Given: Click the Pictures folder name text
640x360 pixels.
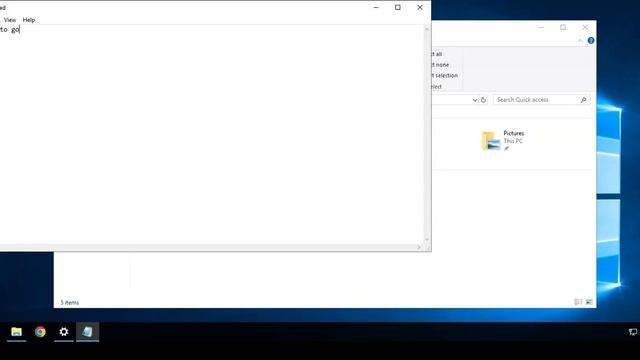Looking at the screenshot, I should point(513,133).
